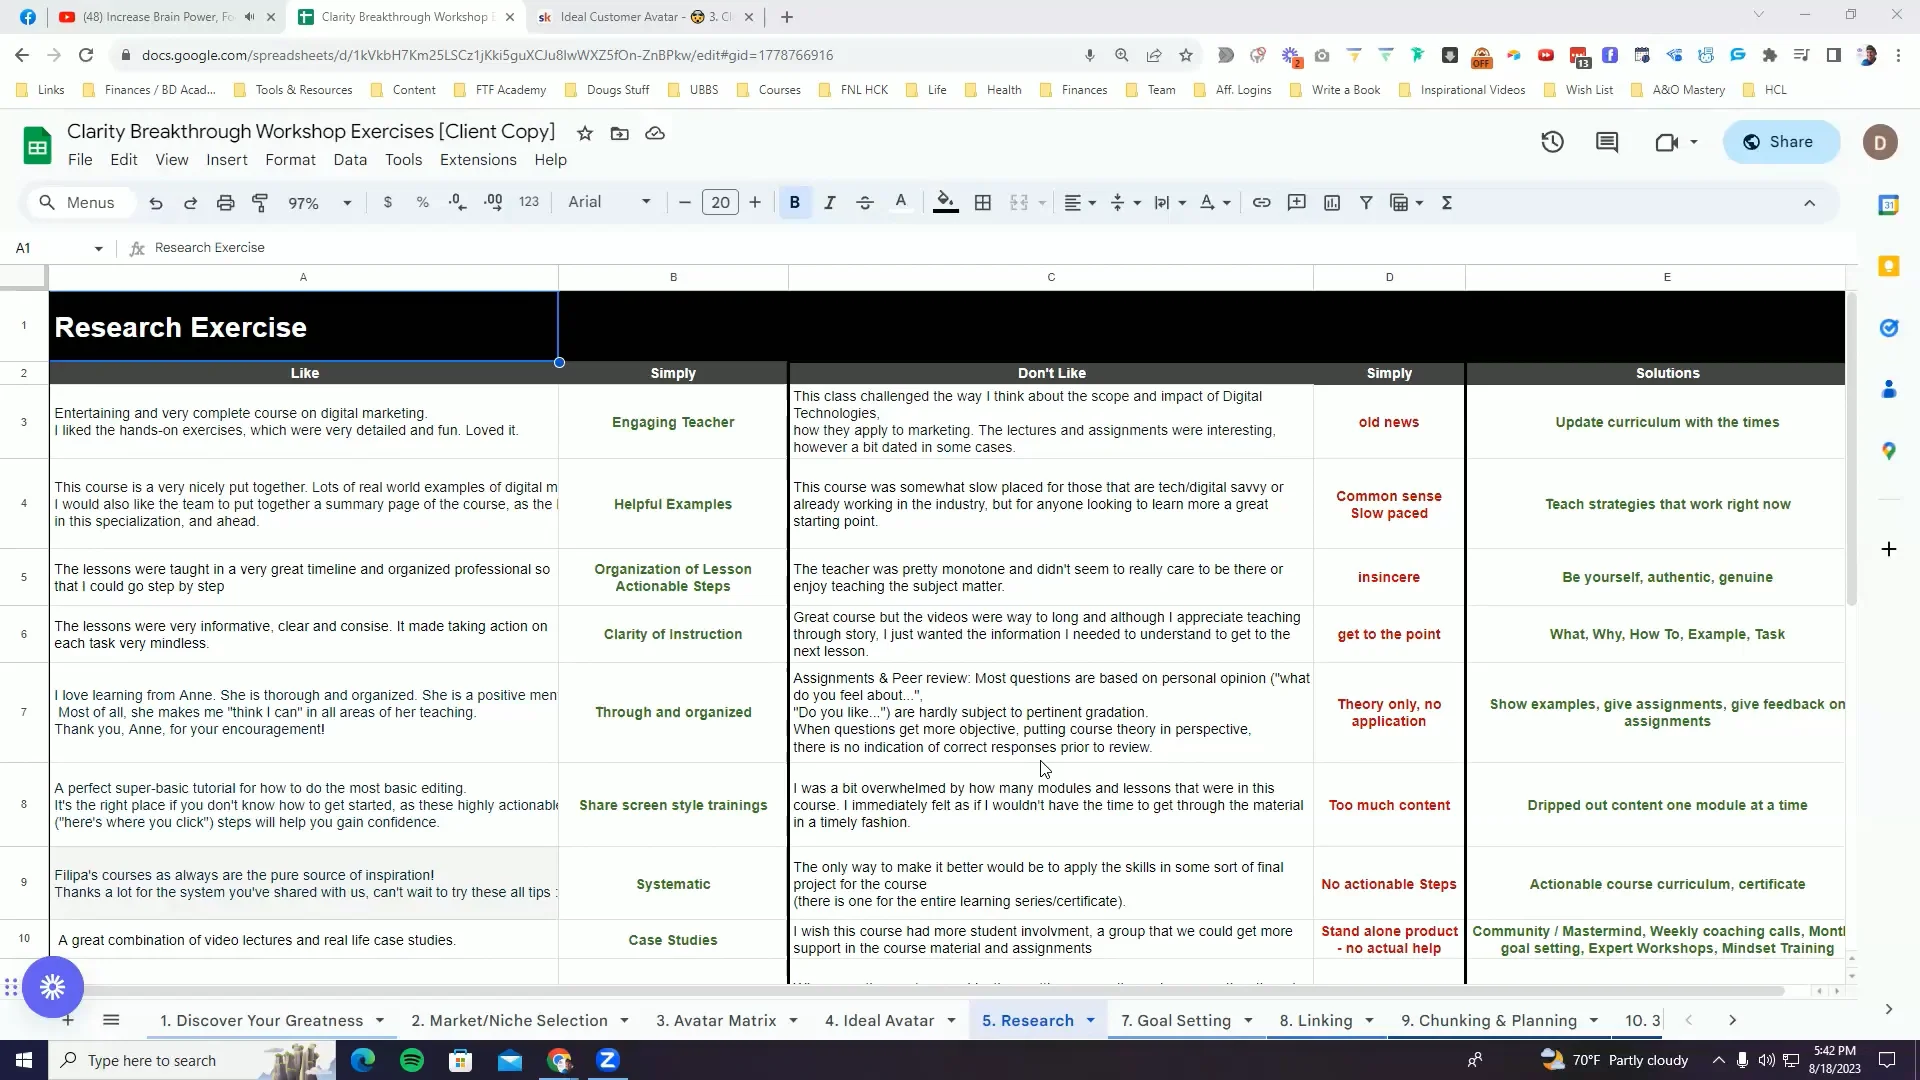Open Zoom from the taskbar
The width and height of the screenshot is (1920, 1080).
tap(607, 1060)
